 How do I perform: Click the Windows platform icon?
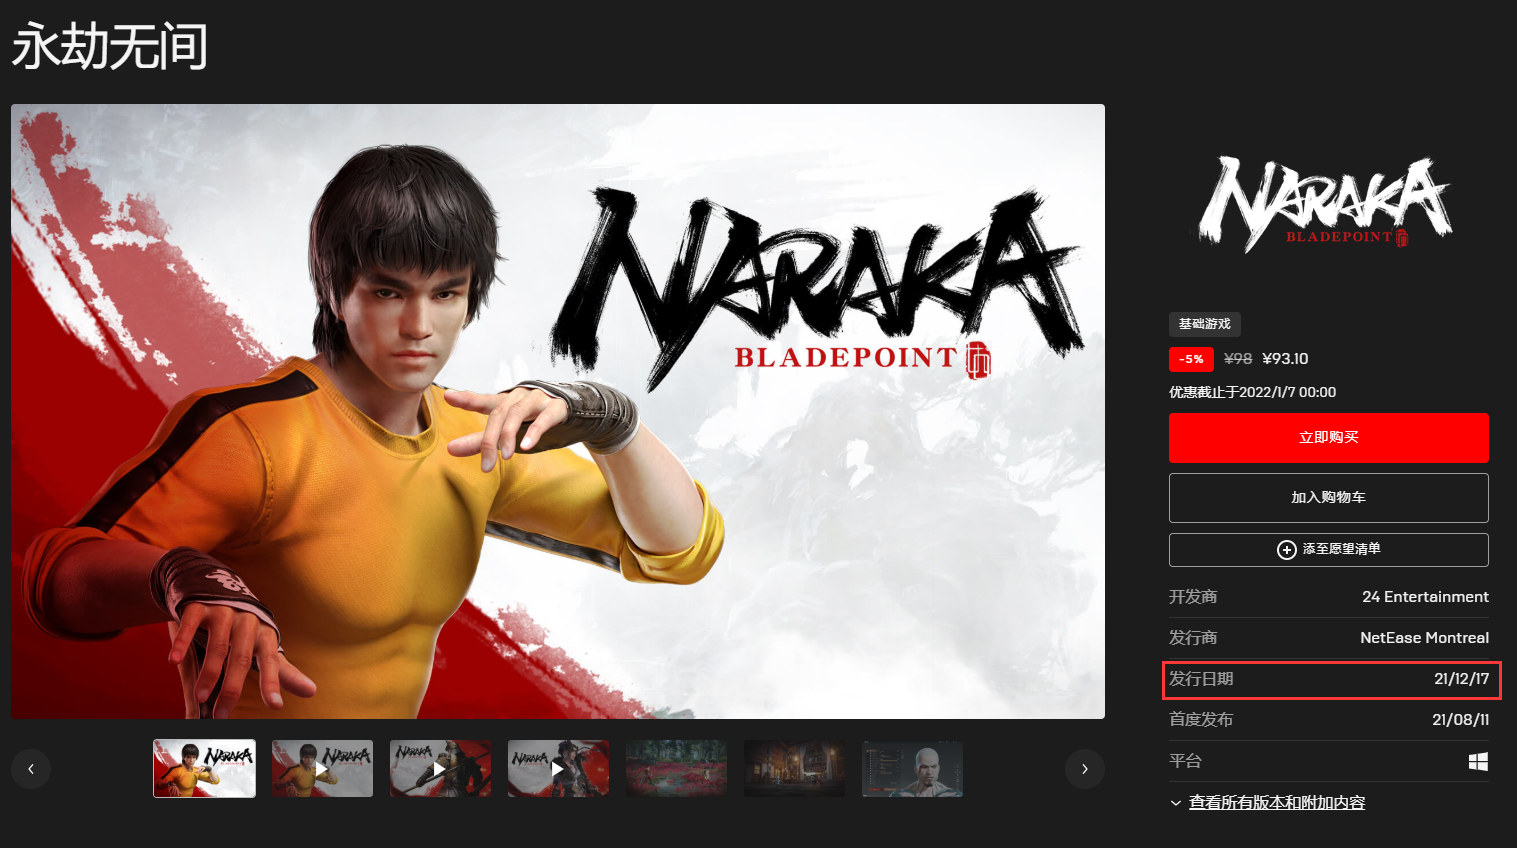[x=1478, y=762]
